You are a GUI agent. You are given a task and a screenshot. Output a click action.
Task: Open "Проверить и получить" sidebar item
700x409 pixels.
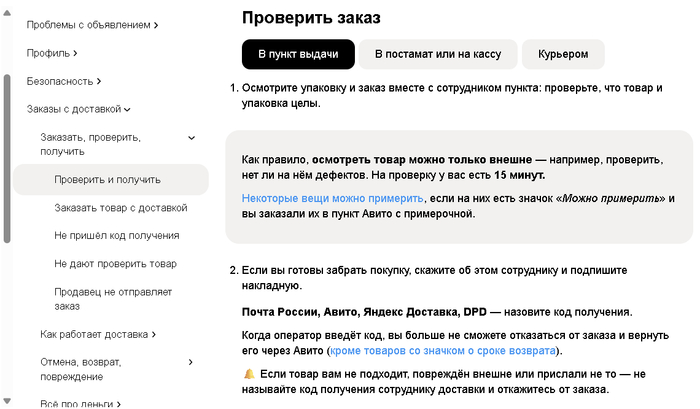point(107,180)
